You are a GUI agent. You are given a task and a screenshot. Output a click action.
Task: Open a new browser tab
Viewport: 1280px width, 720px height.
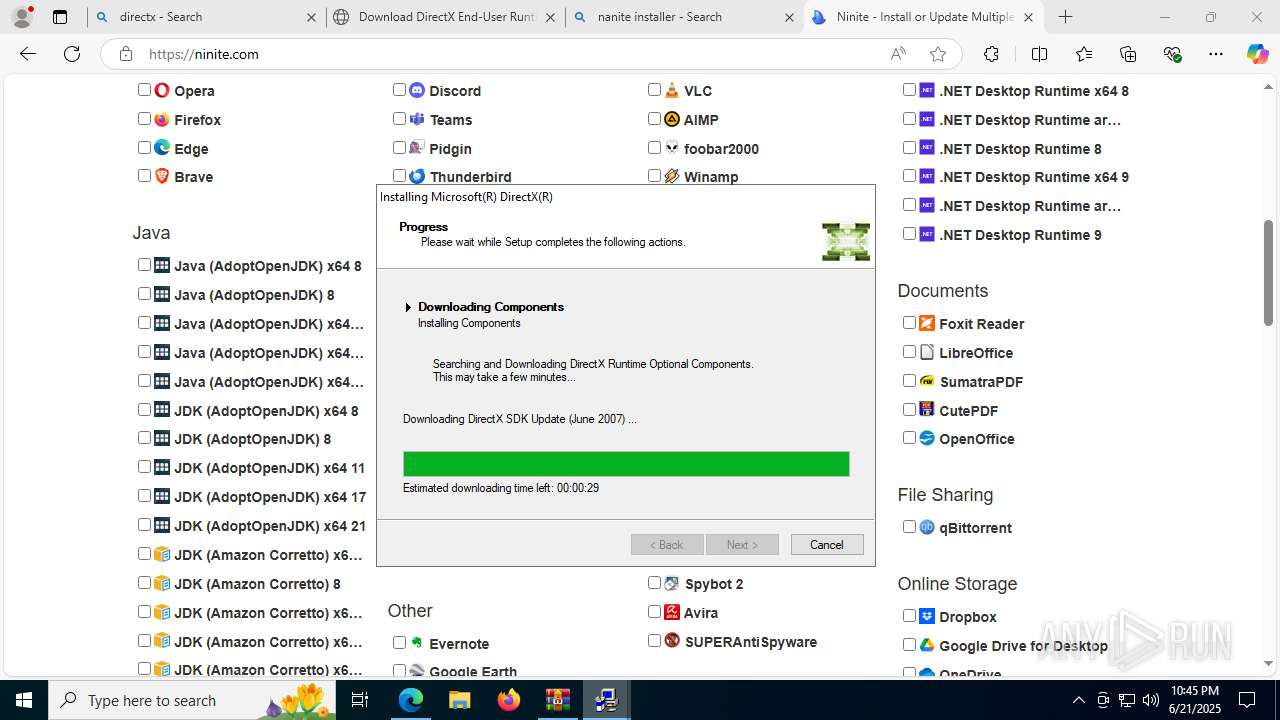(x=1066, y=17)
